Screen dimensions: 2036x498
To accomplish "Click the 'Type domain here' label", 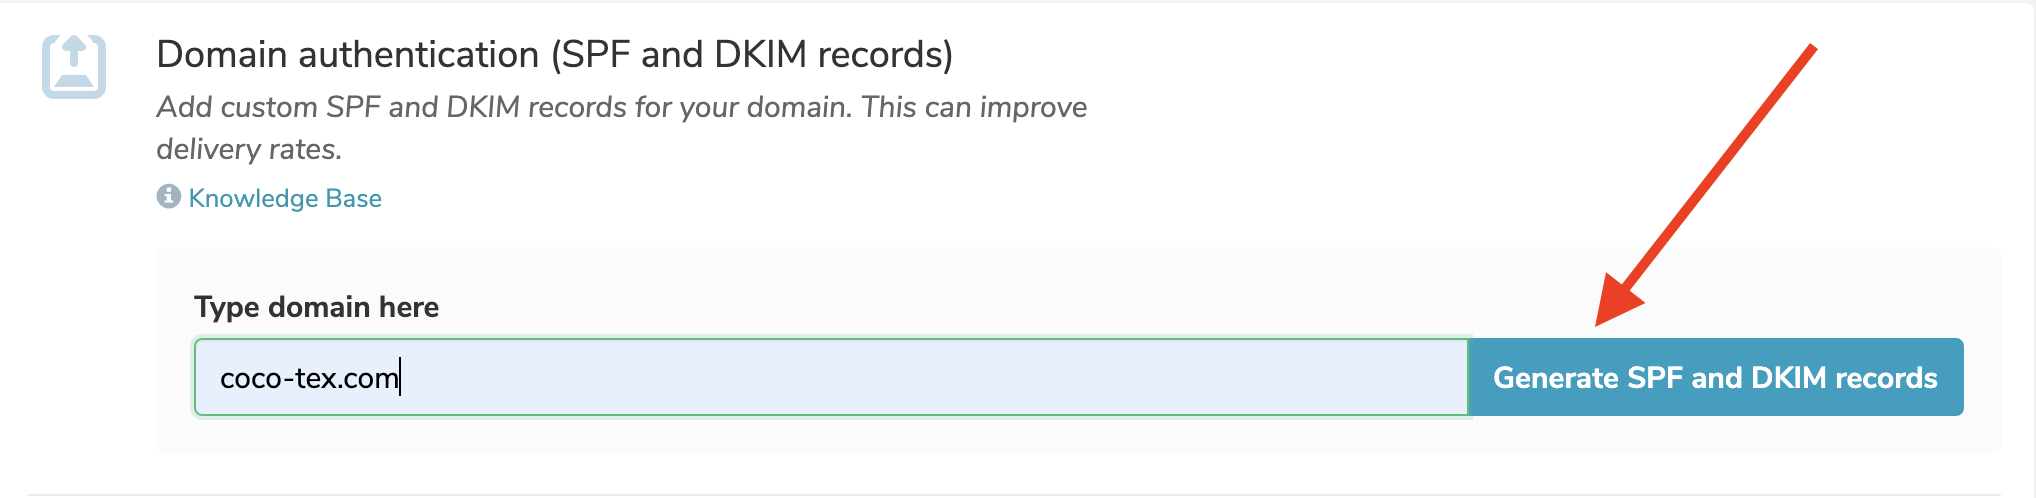I will pos(316,307).
